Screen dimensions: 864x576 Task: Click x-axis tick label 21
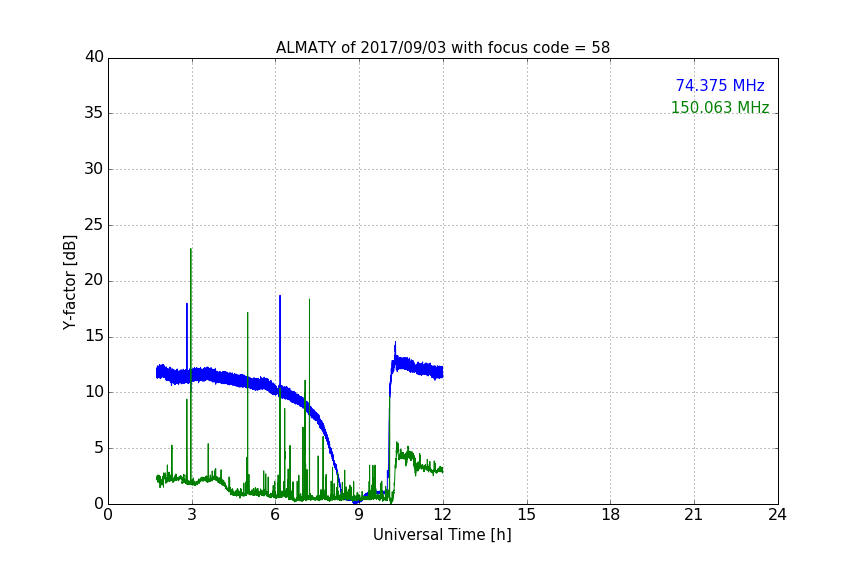[694, 515]
